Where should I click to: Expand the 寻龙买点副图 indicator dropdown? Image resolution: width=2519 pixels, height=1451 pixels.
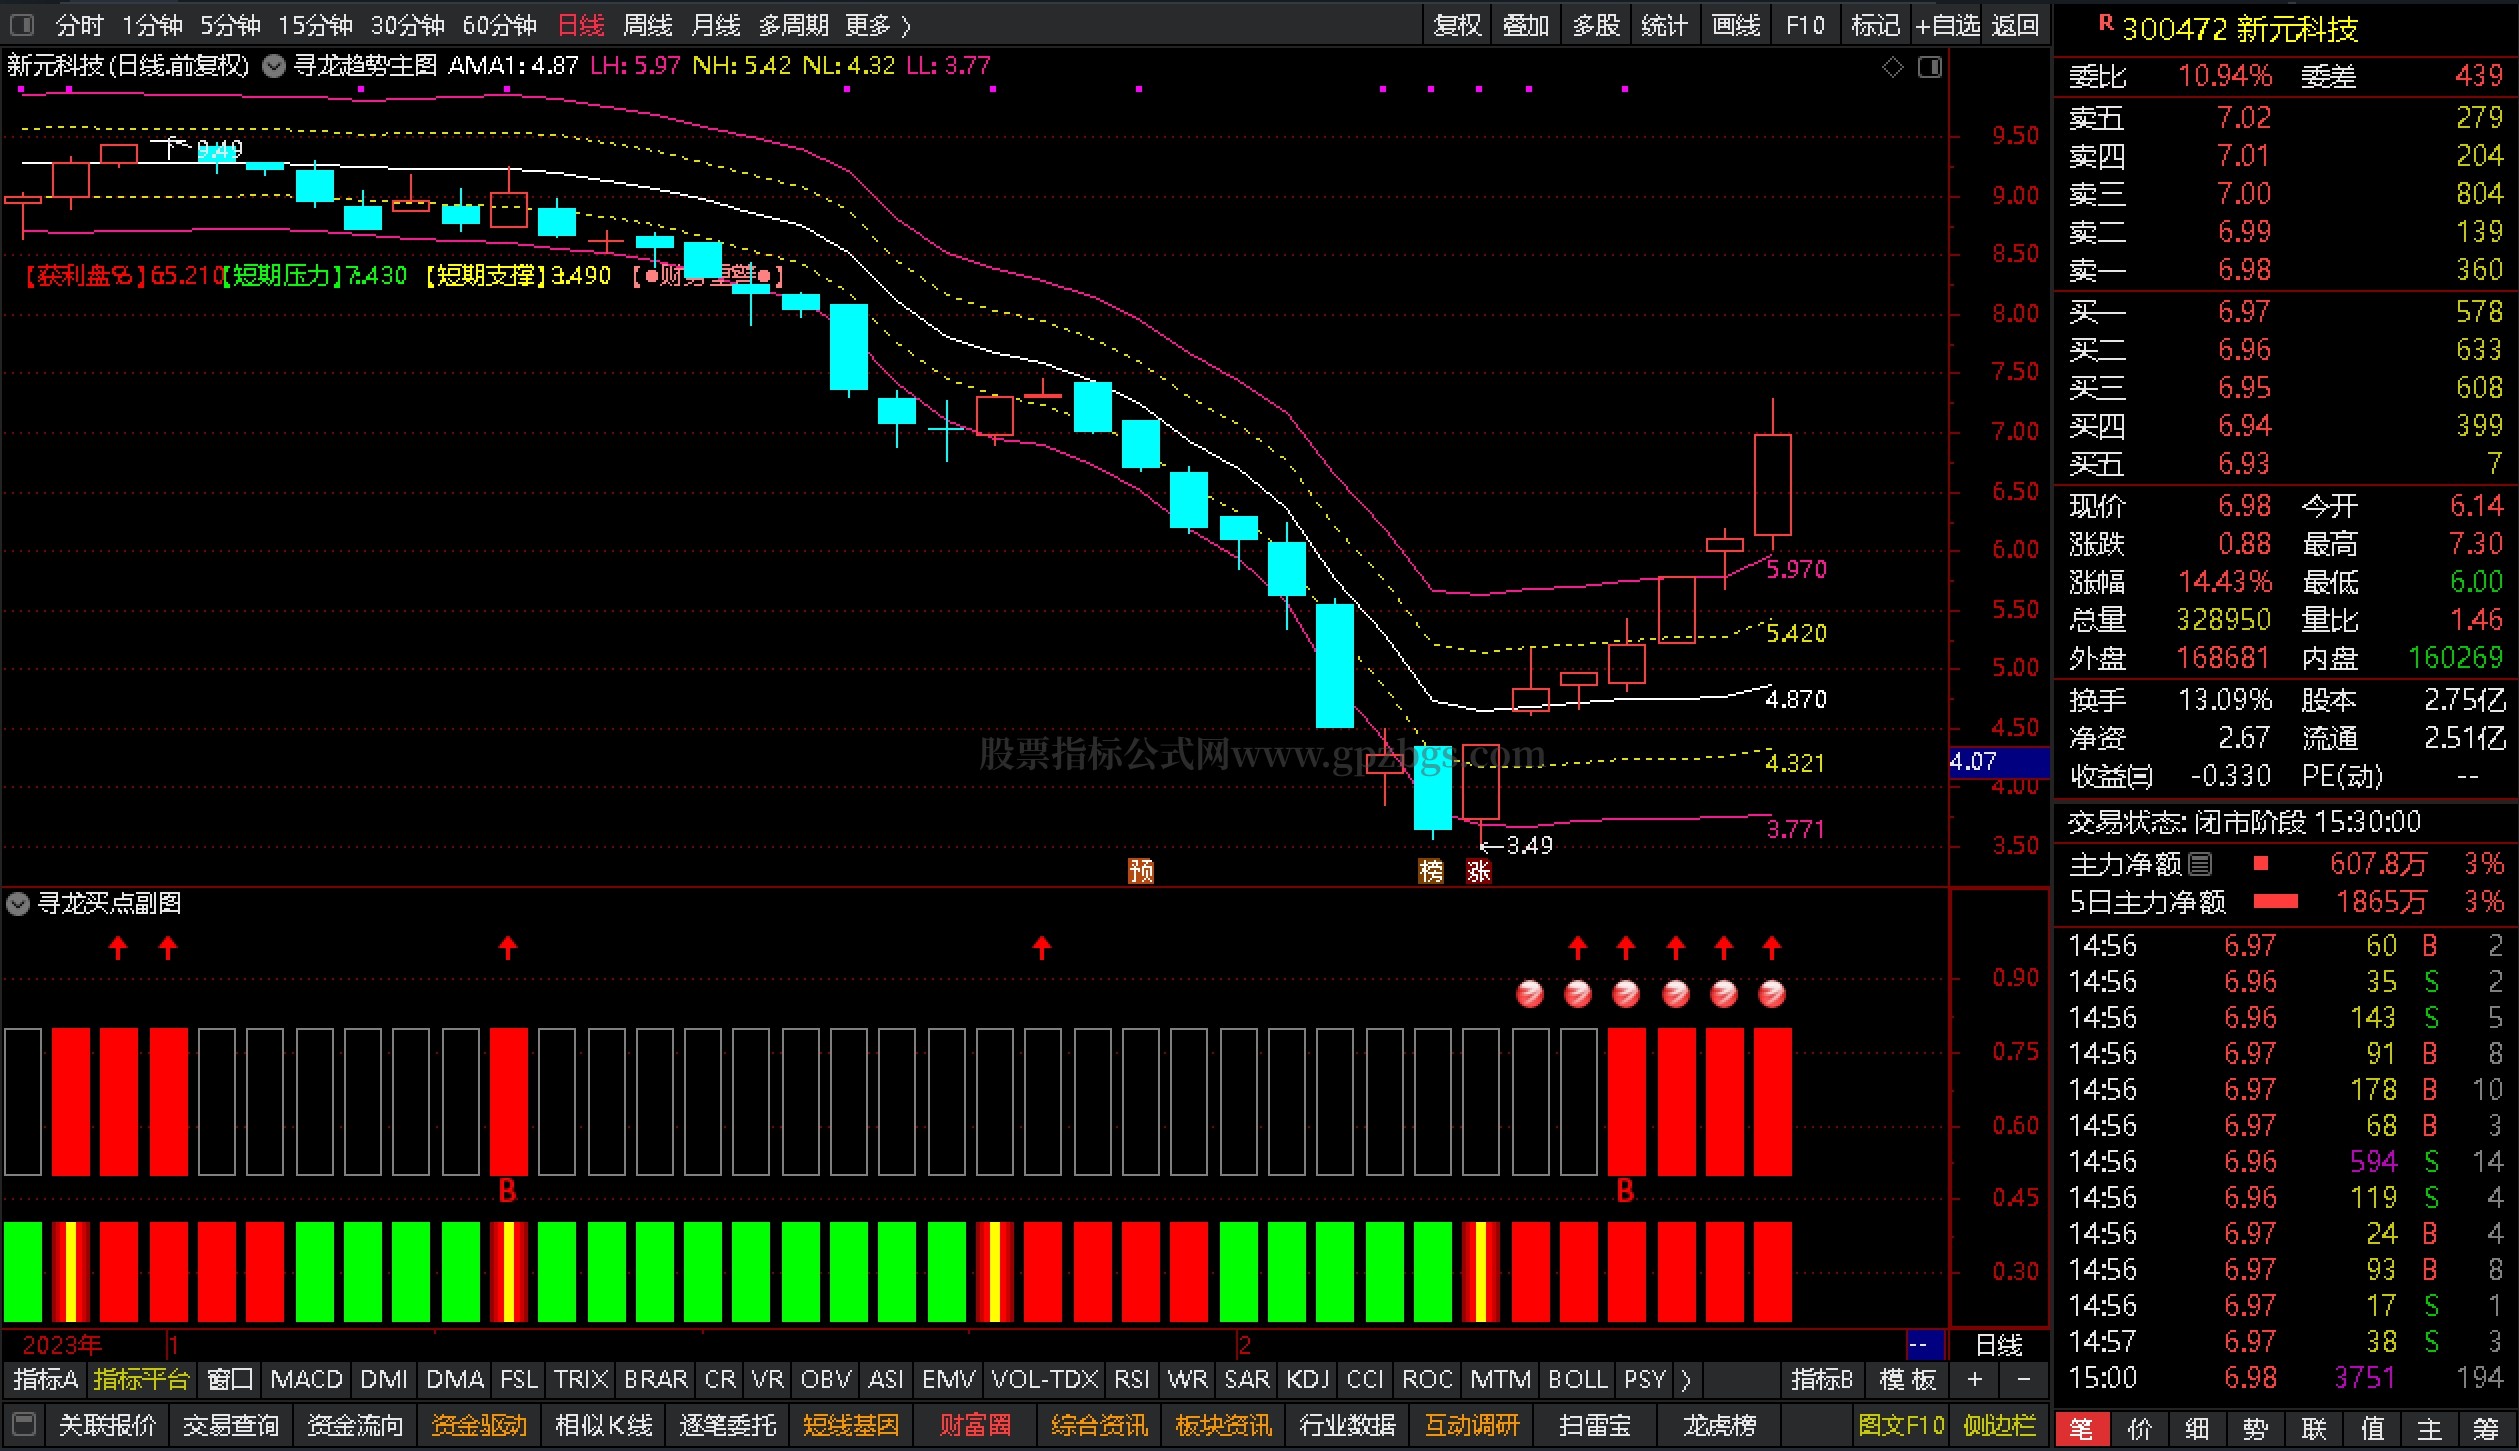tap(18, 904)
